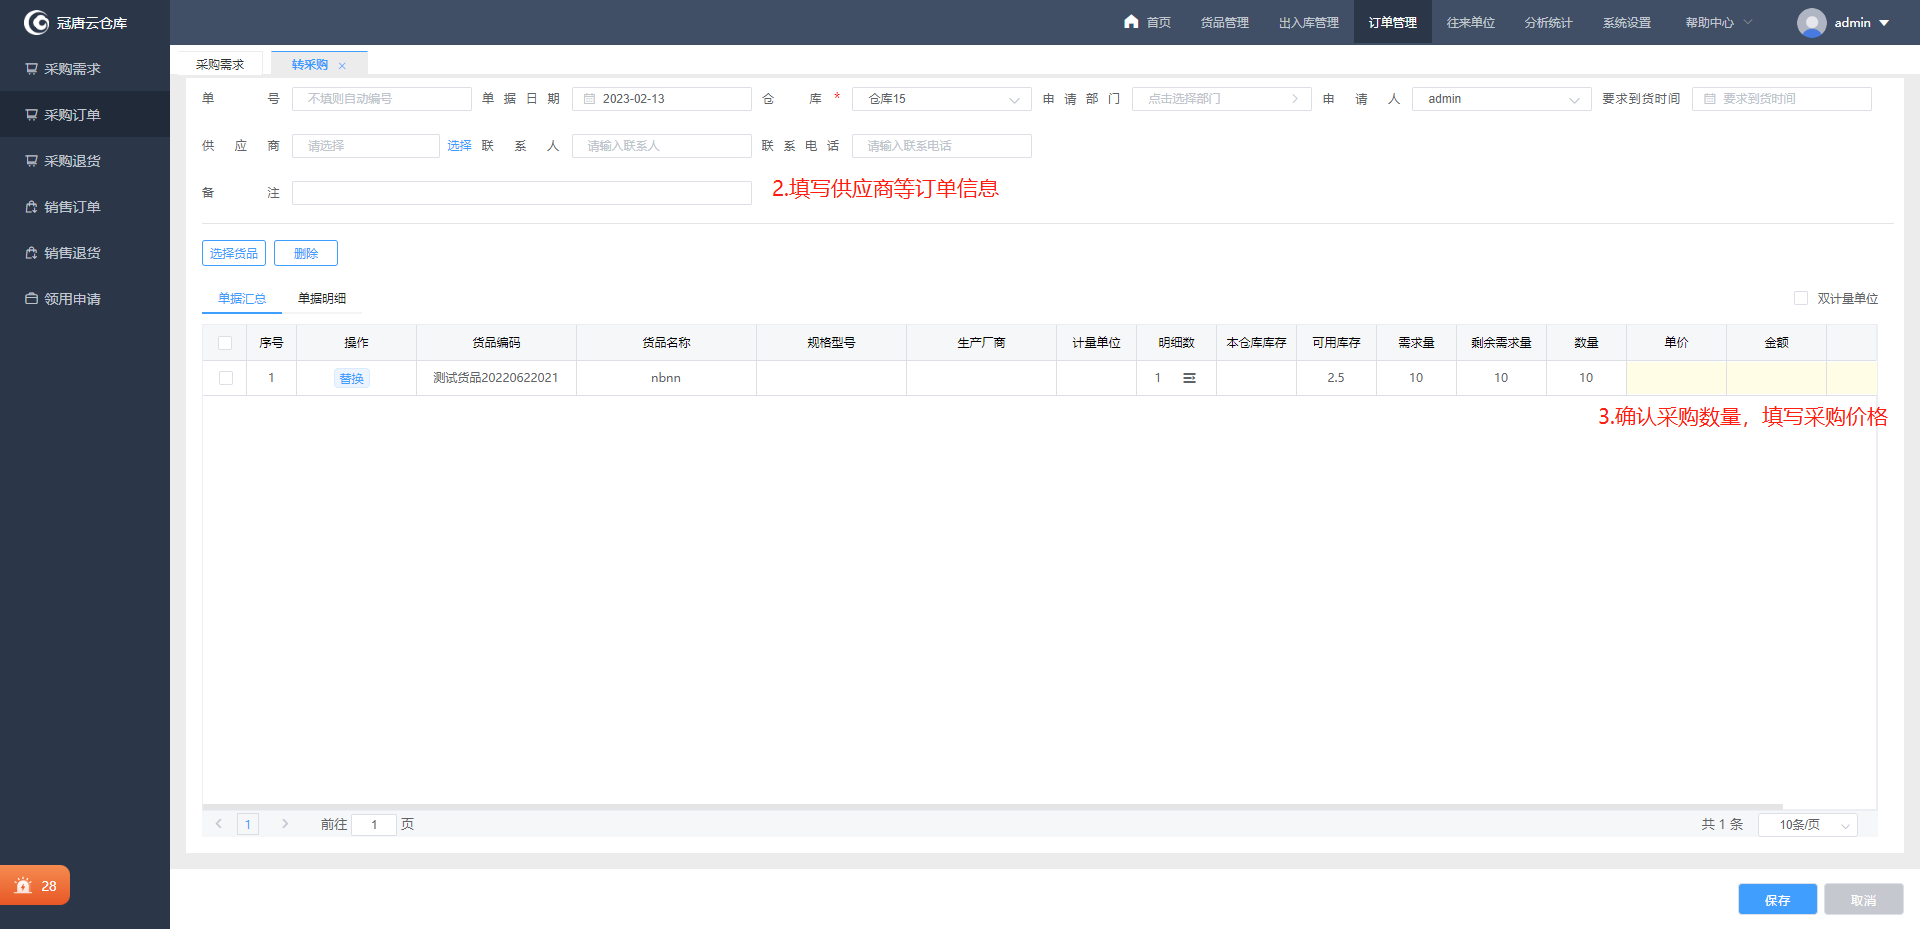Click the 冠唐云仓库 logo icon

tap(37, 22)
